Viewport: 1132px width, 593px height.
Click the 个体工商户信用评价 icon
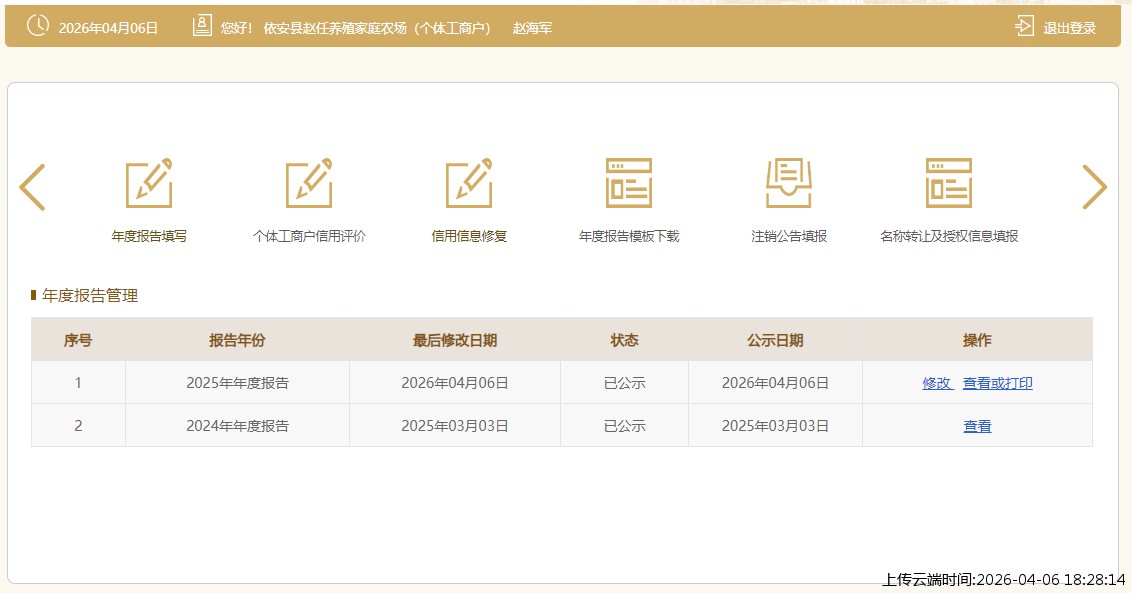[x=309, y=184]
